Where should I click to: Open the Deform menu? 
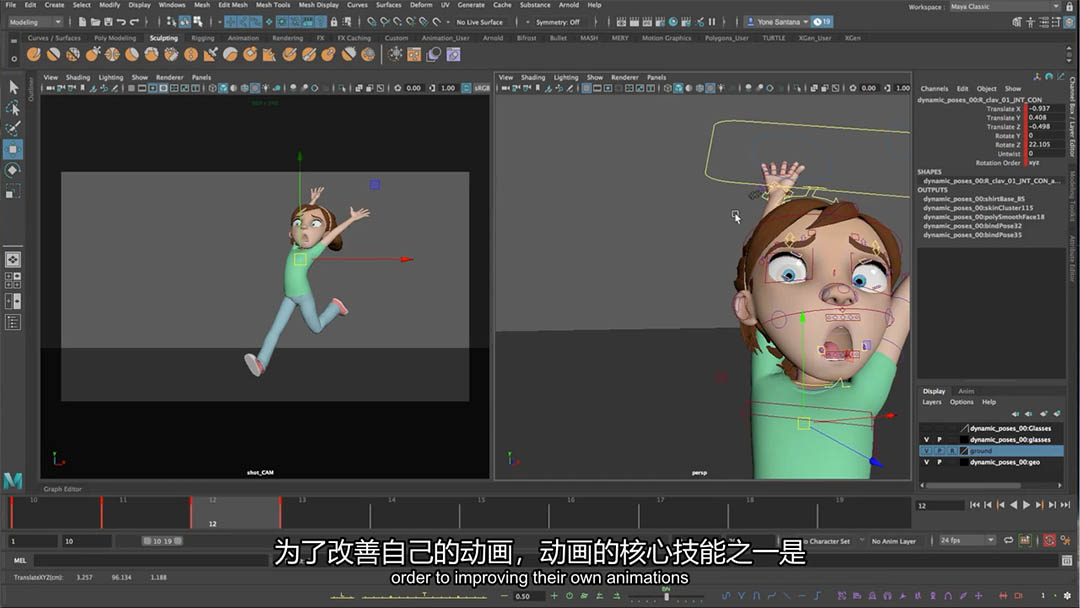[x=421, y=5]
